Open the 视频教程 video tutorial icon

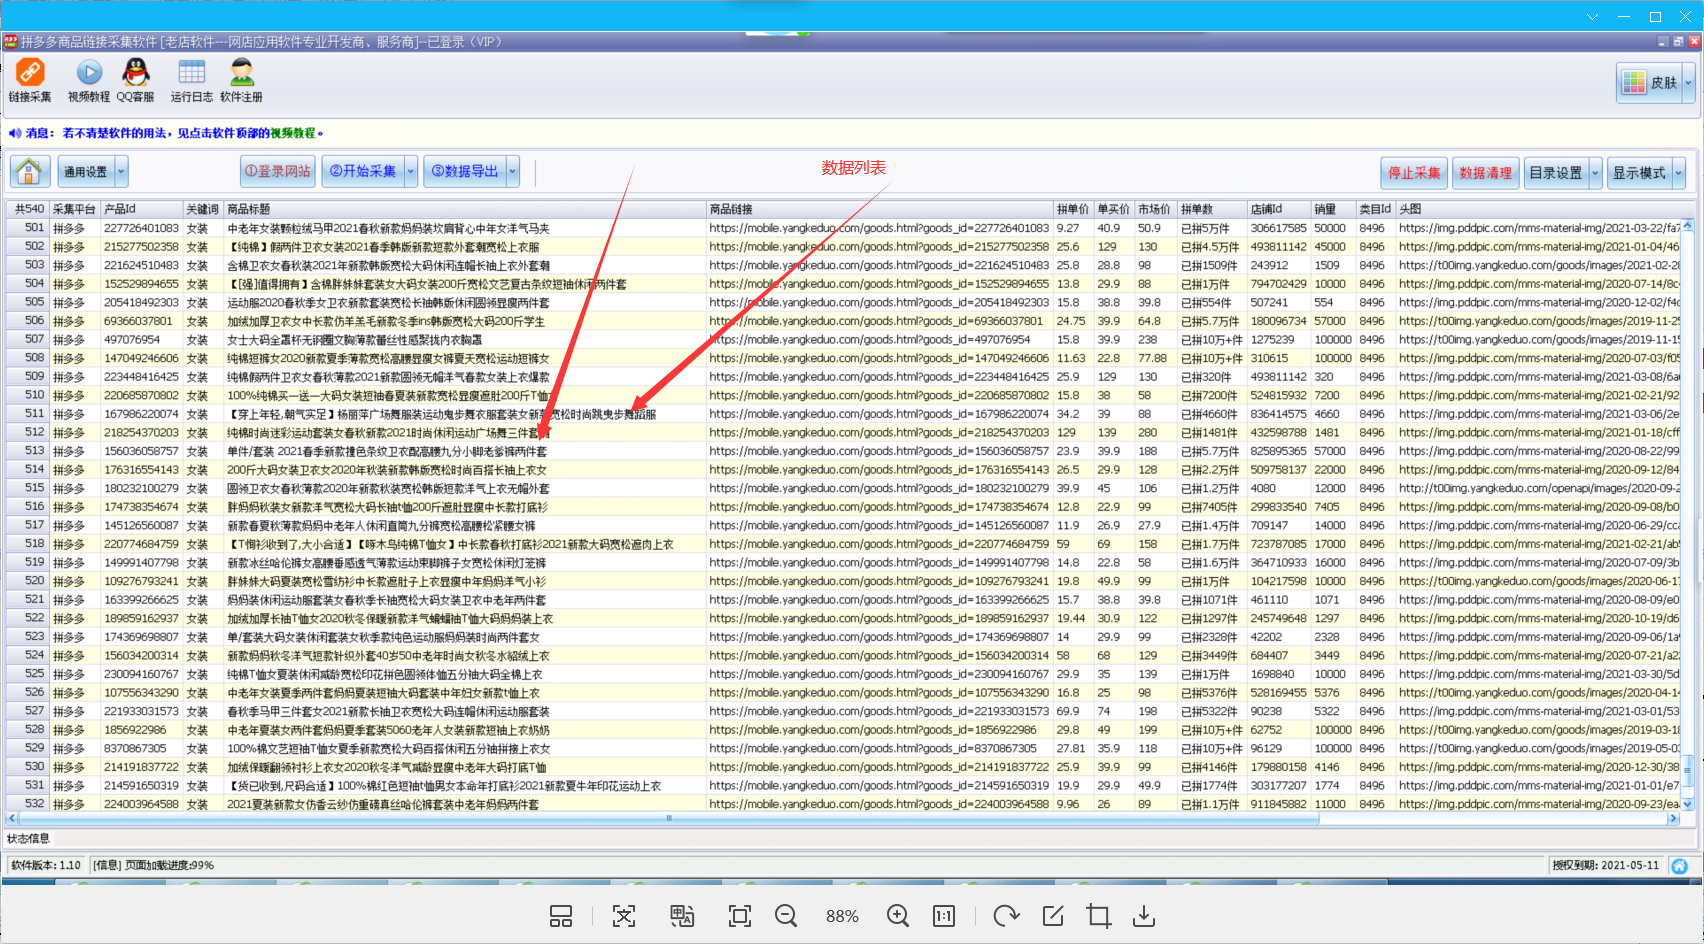pyautogui.click(x=89, y=80)
